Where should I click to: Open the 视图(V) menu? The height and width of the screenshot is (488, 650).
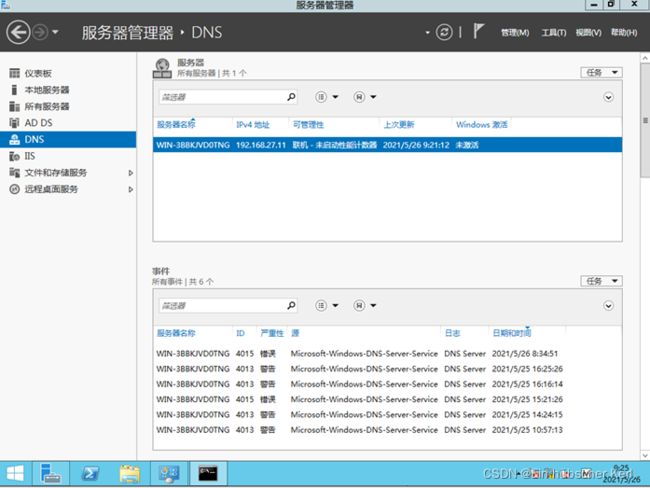click(x=588, y=32)
